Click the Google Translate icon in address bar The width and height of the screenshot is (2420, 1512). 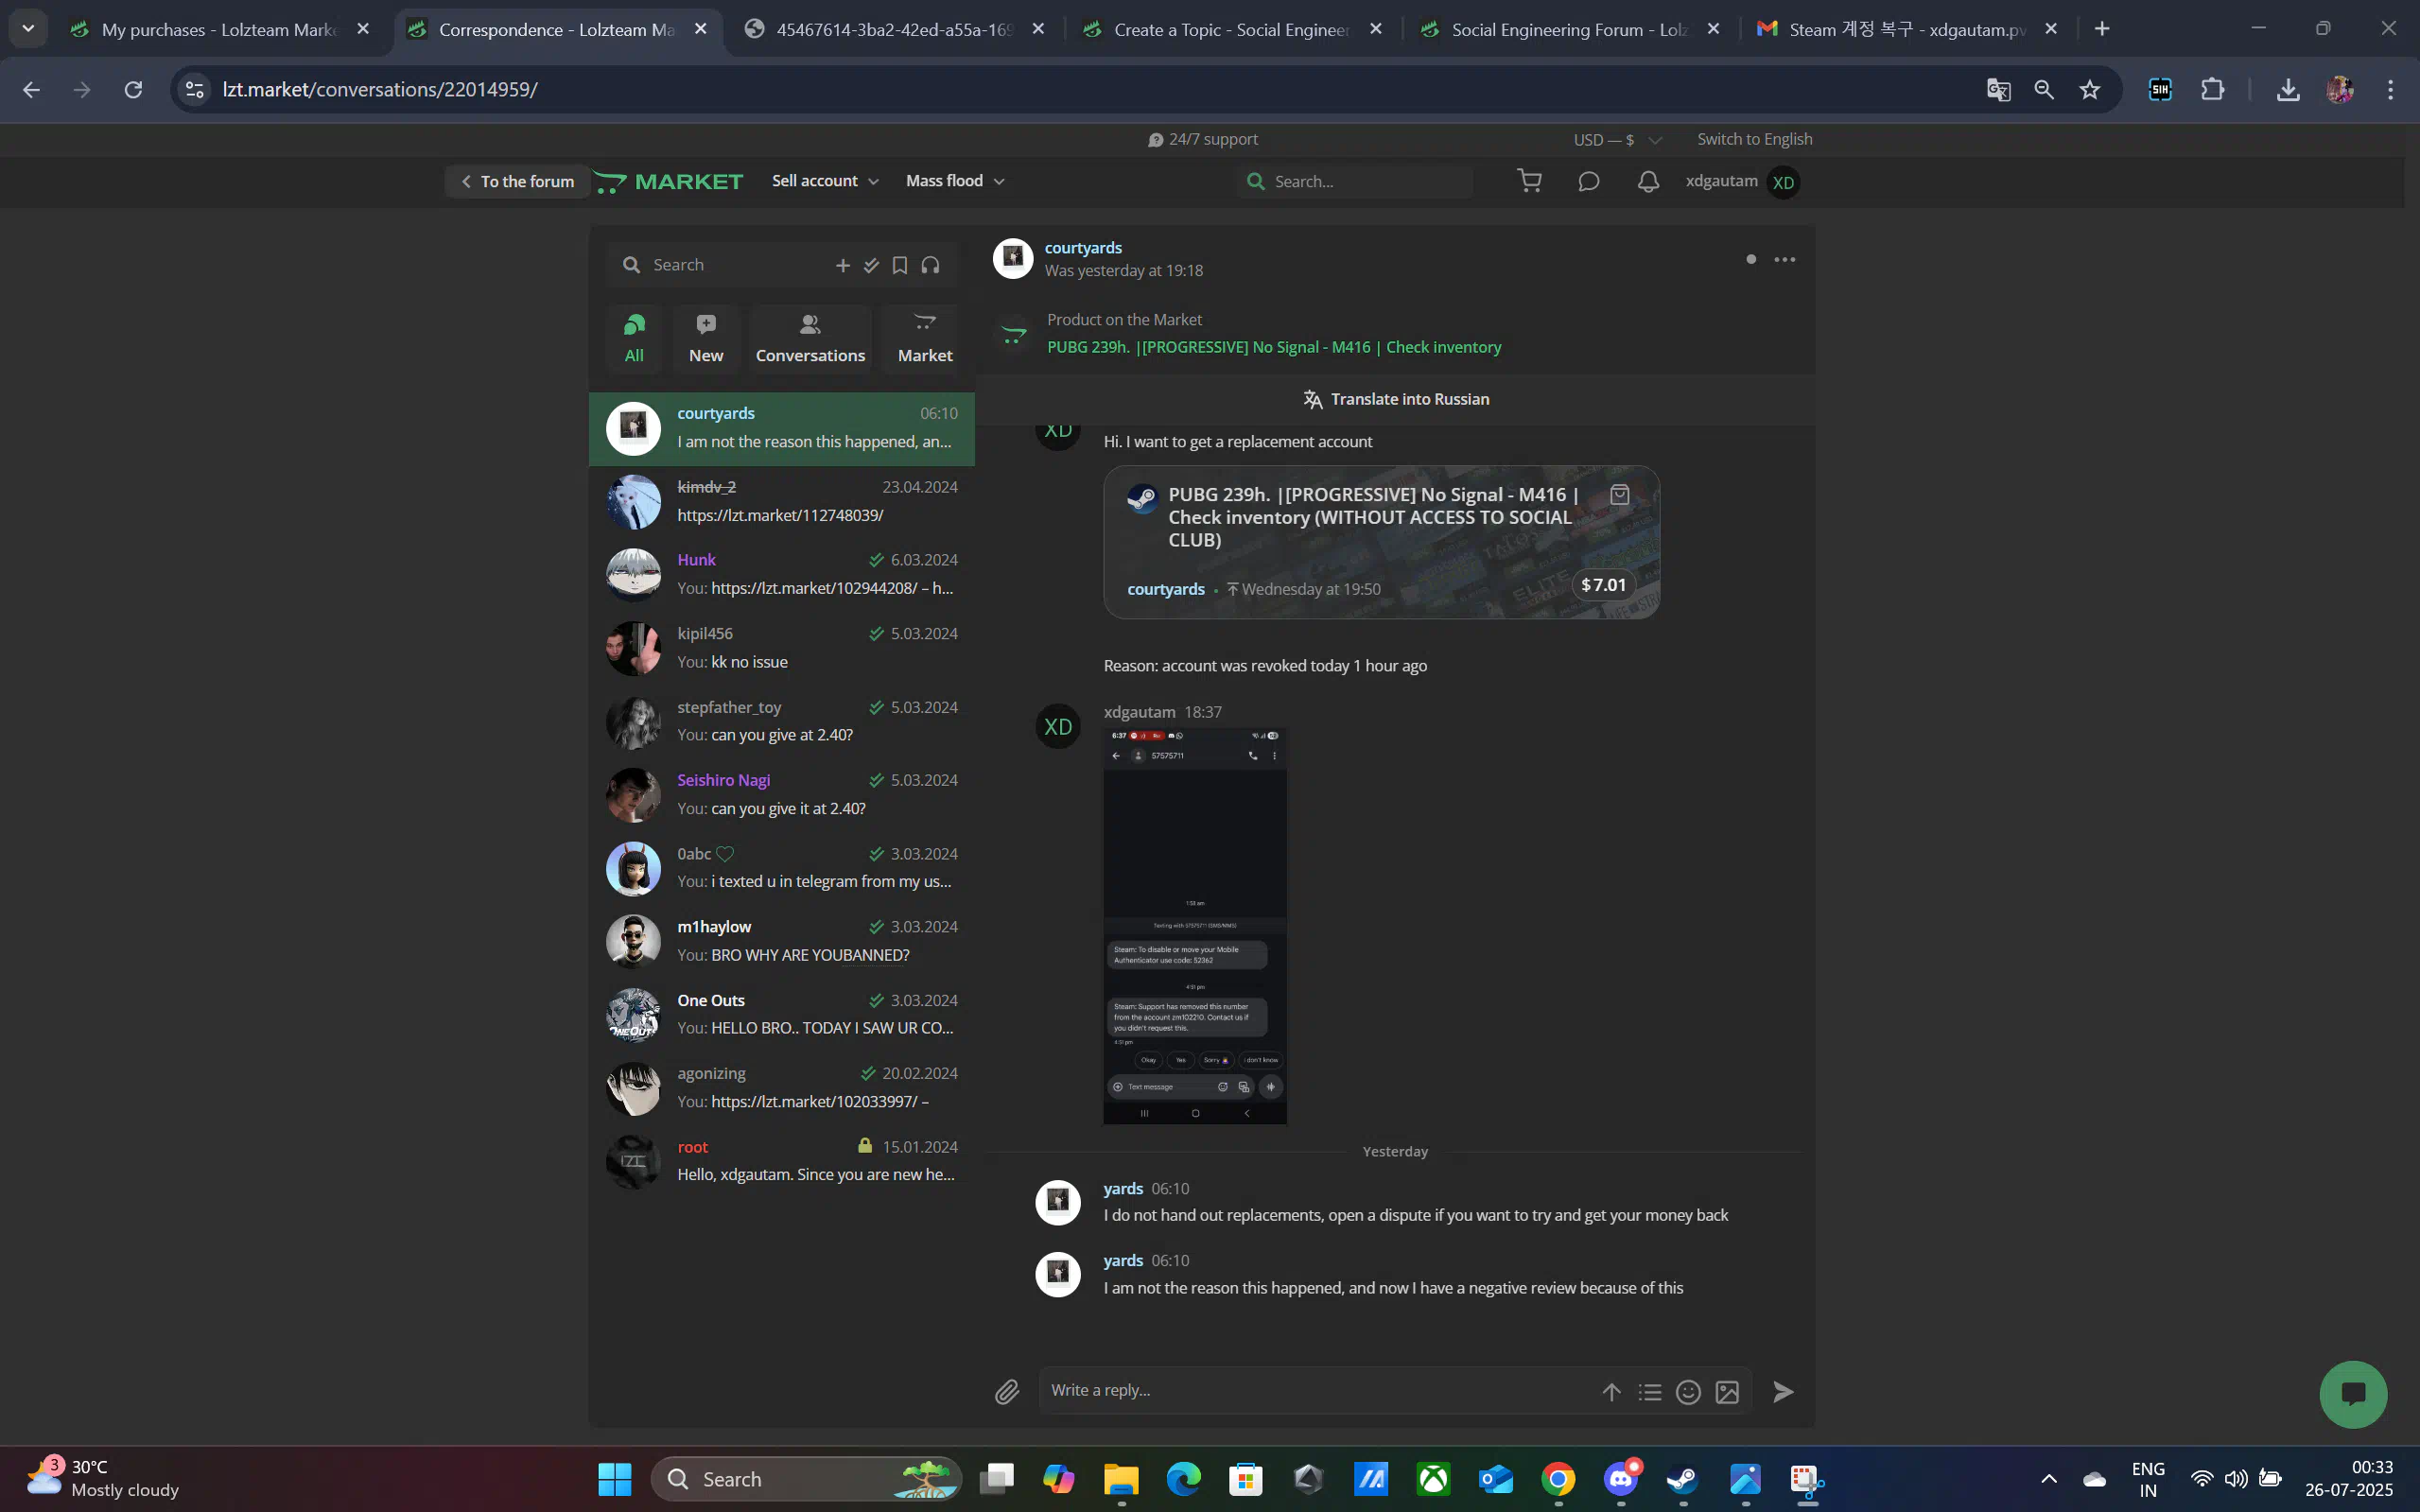pyautogui.click(x=1998, y=90)
